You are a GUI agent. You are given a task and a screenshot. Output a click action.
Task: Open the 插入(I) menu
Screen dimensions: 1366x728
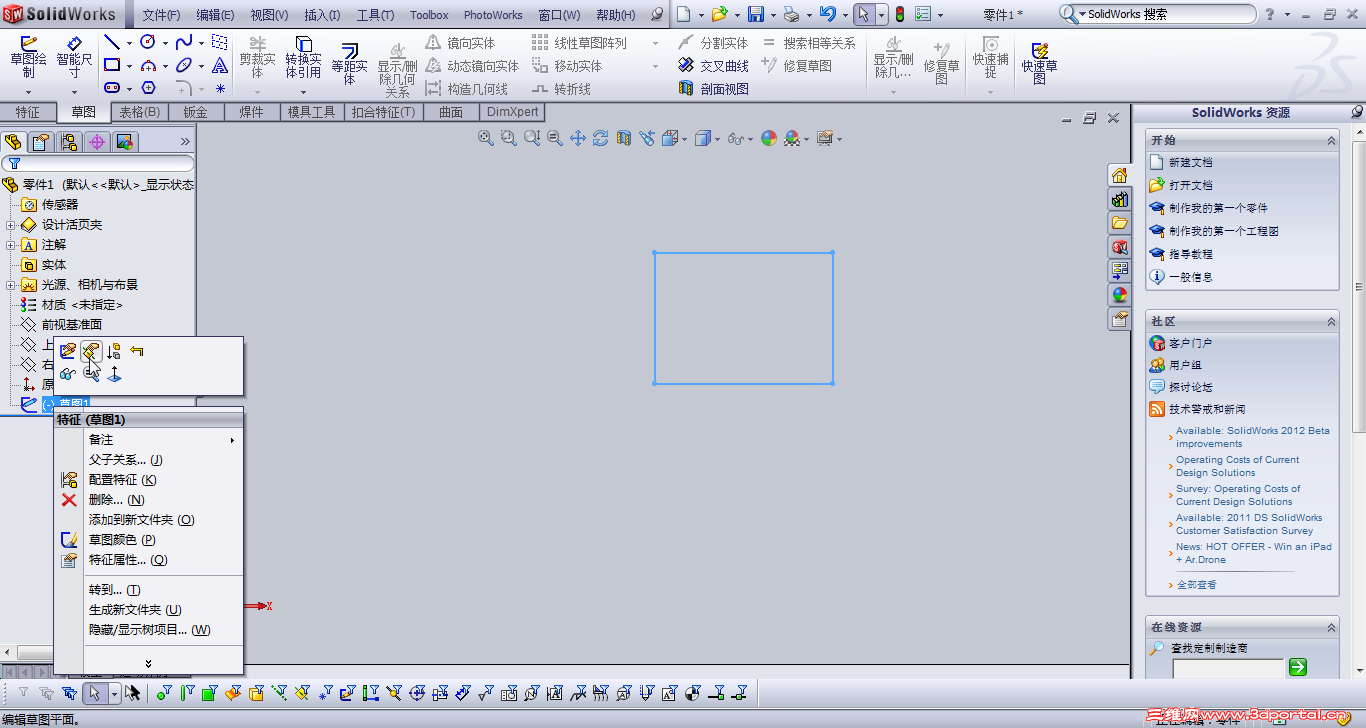tap(322, 15)
